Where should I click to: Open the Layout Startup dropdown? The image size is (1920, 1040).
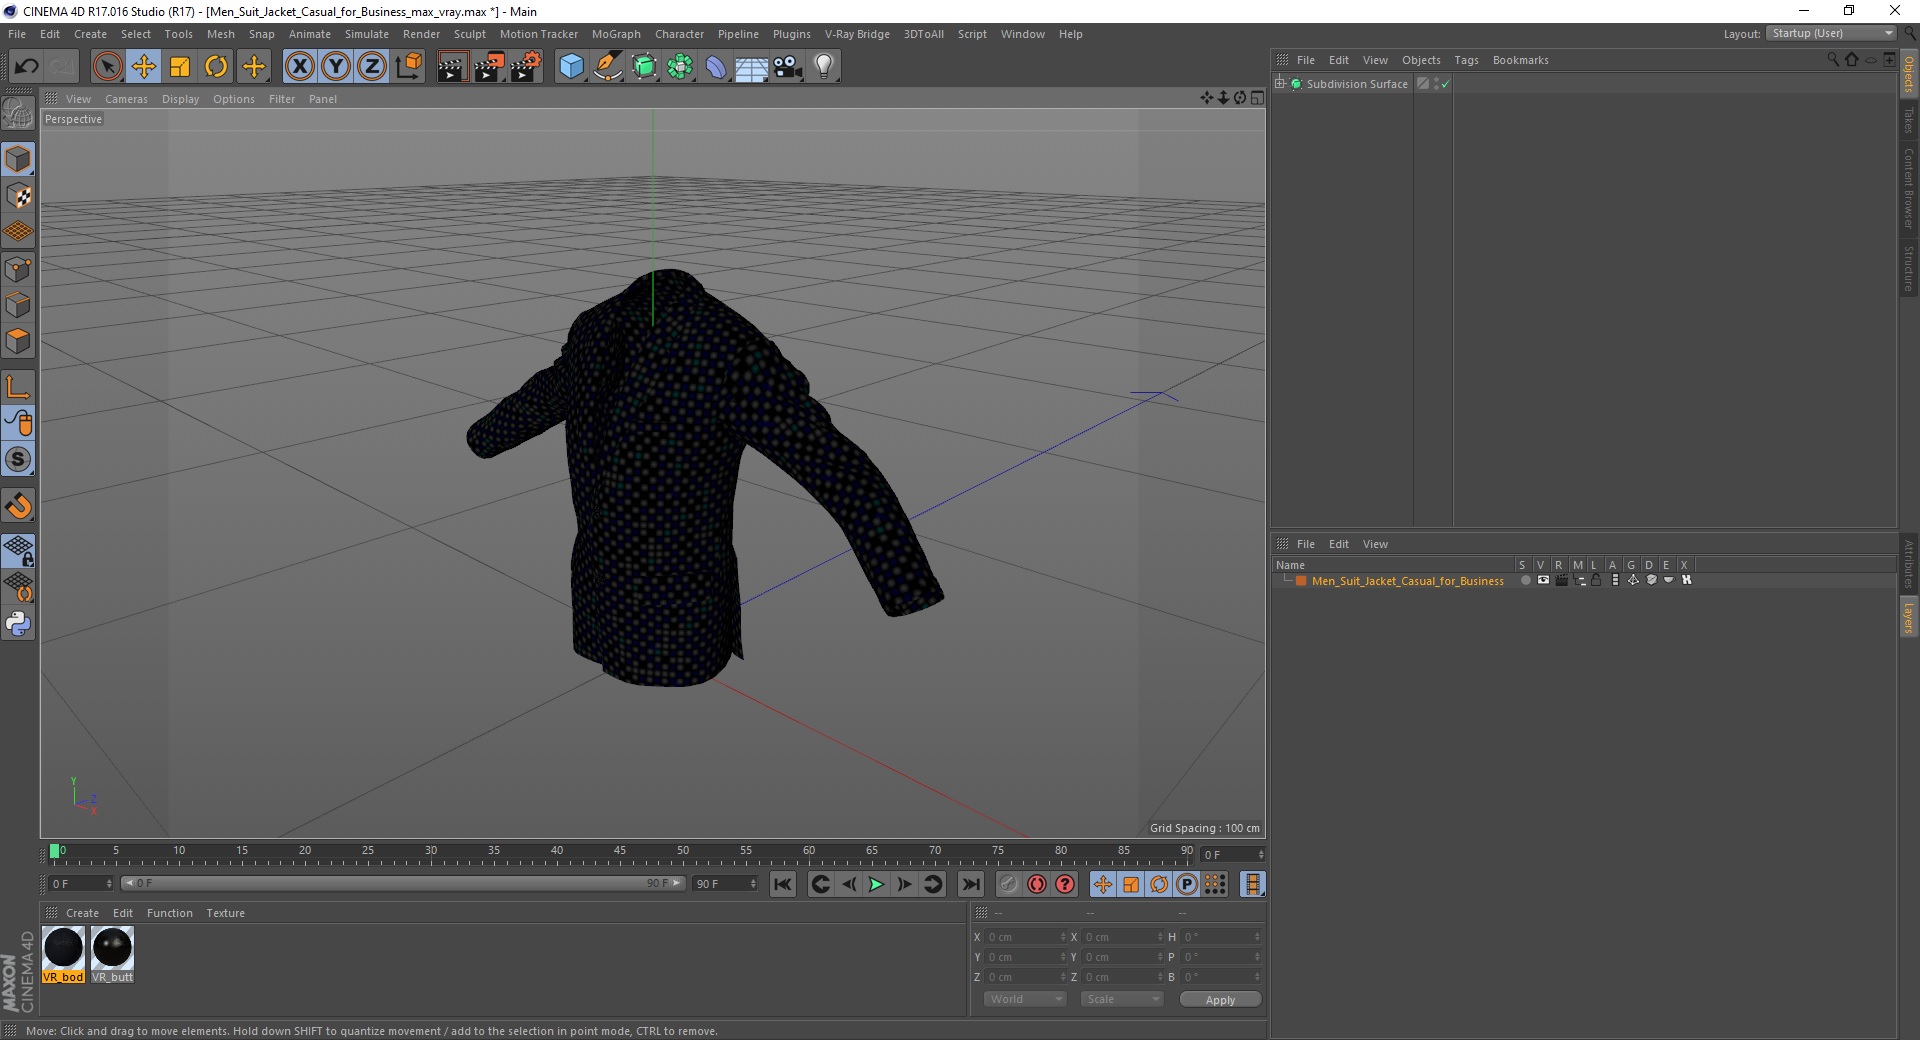pyautogui.click(x=1830, y=33)
